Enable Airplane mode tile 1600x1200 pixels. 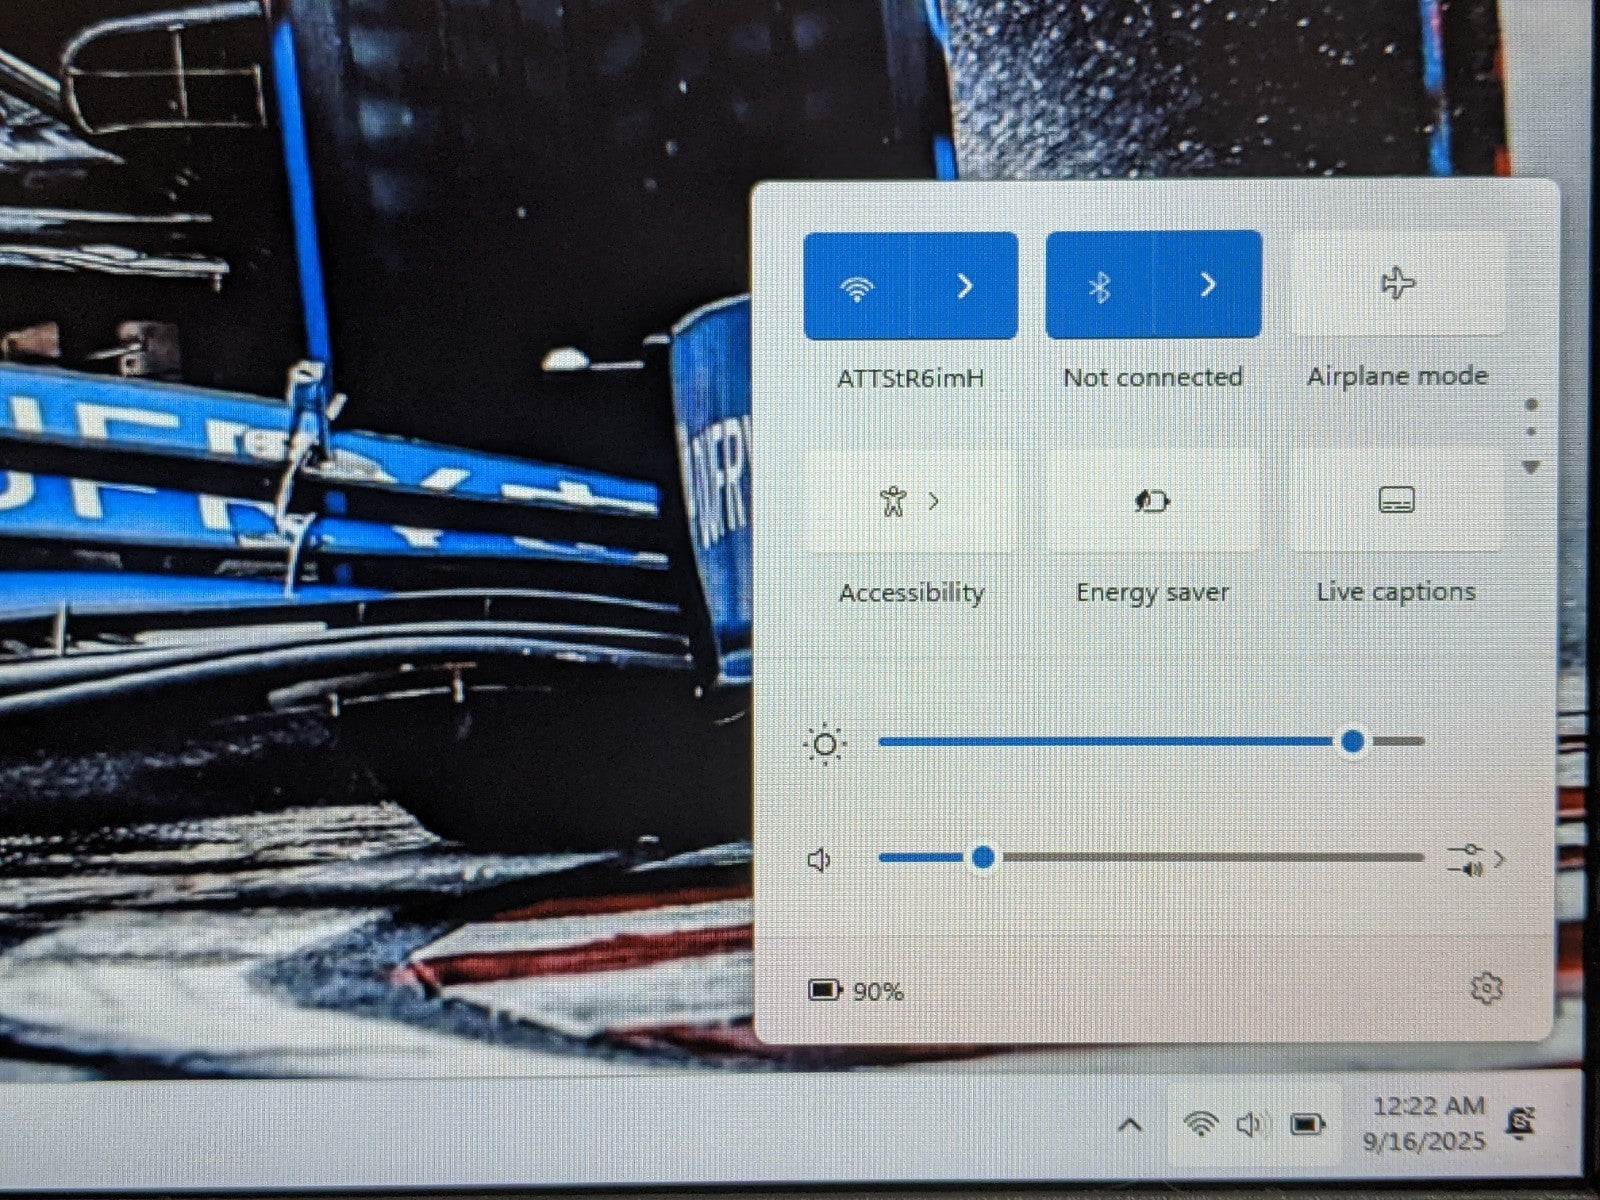click(x=1397, y=284)
